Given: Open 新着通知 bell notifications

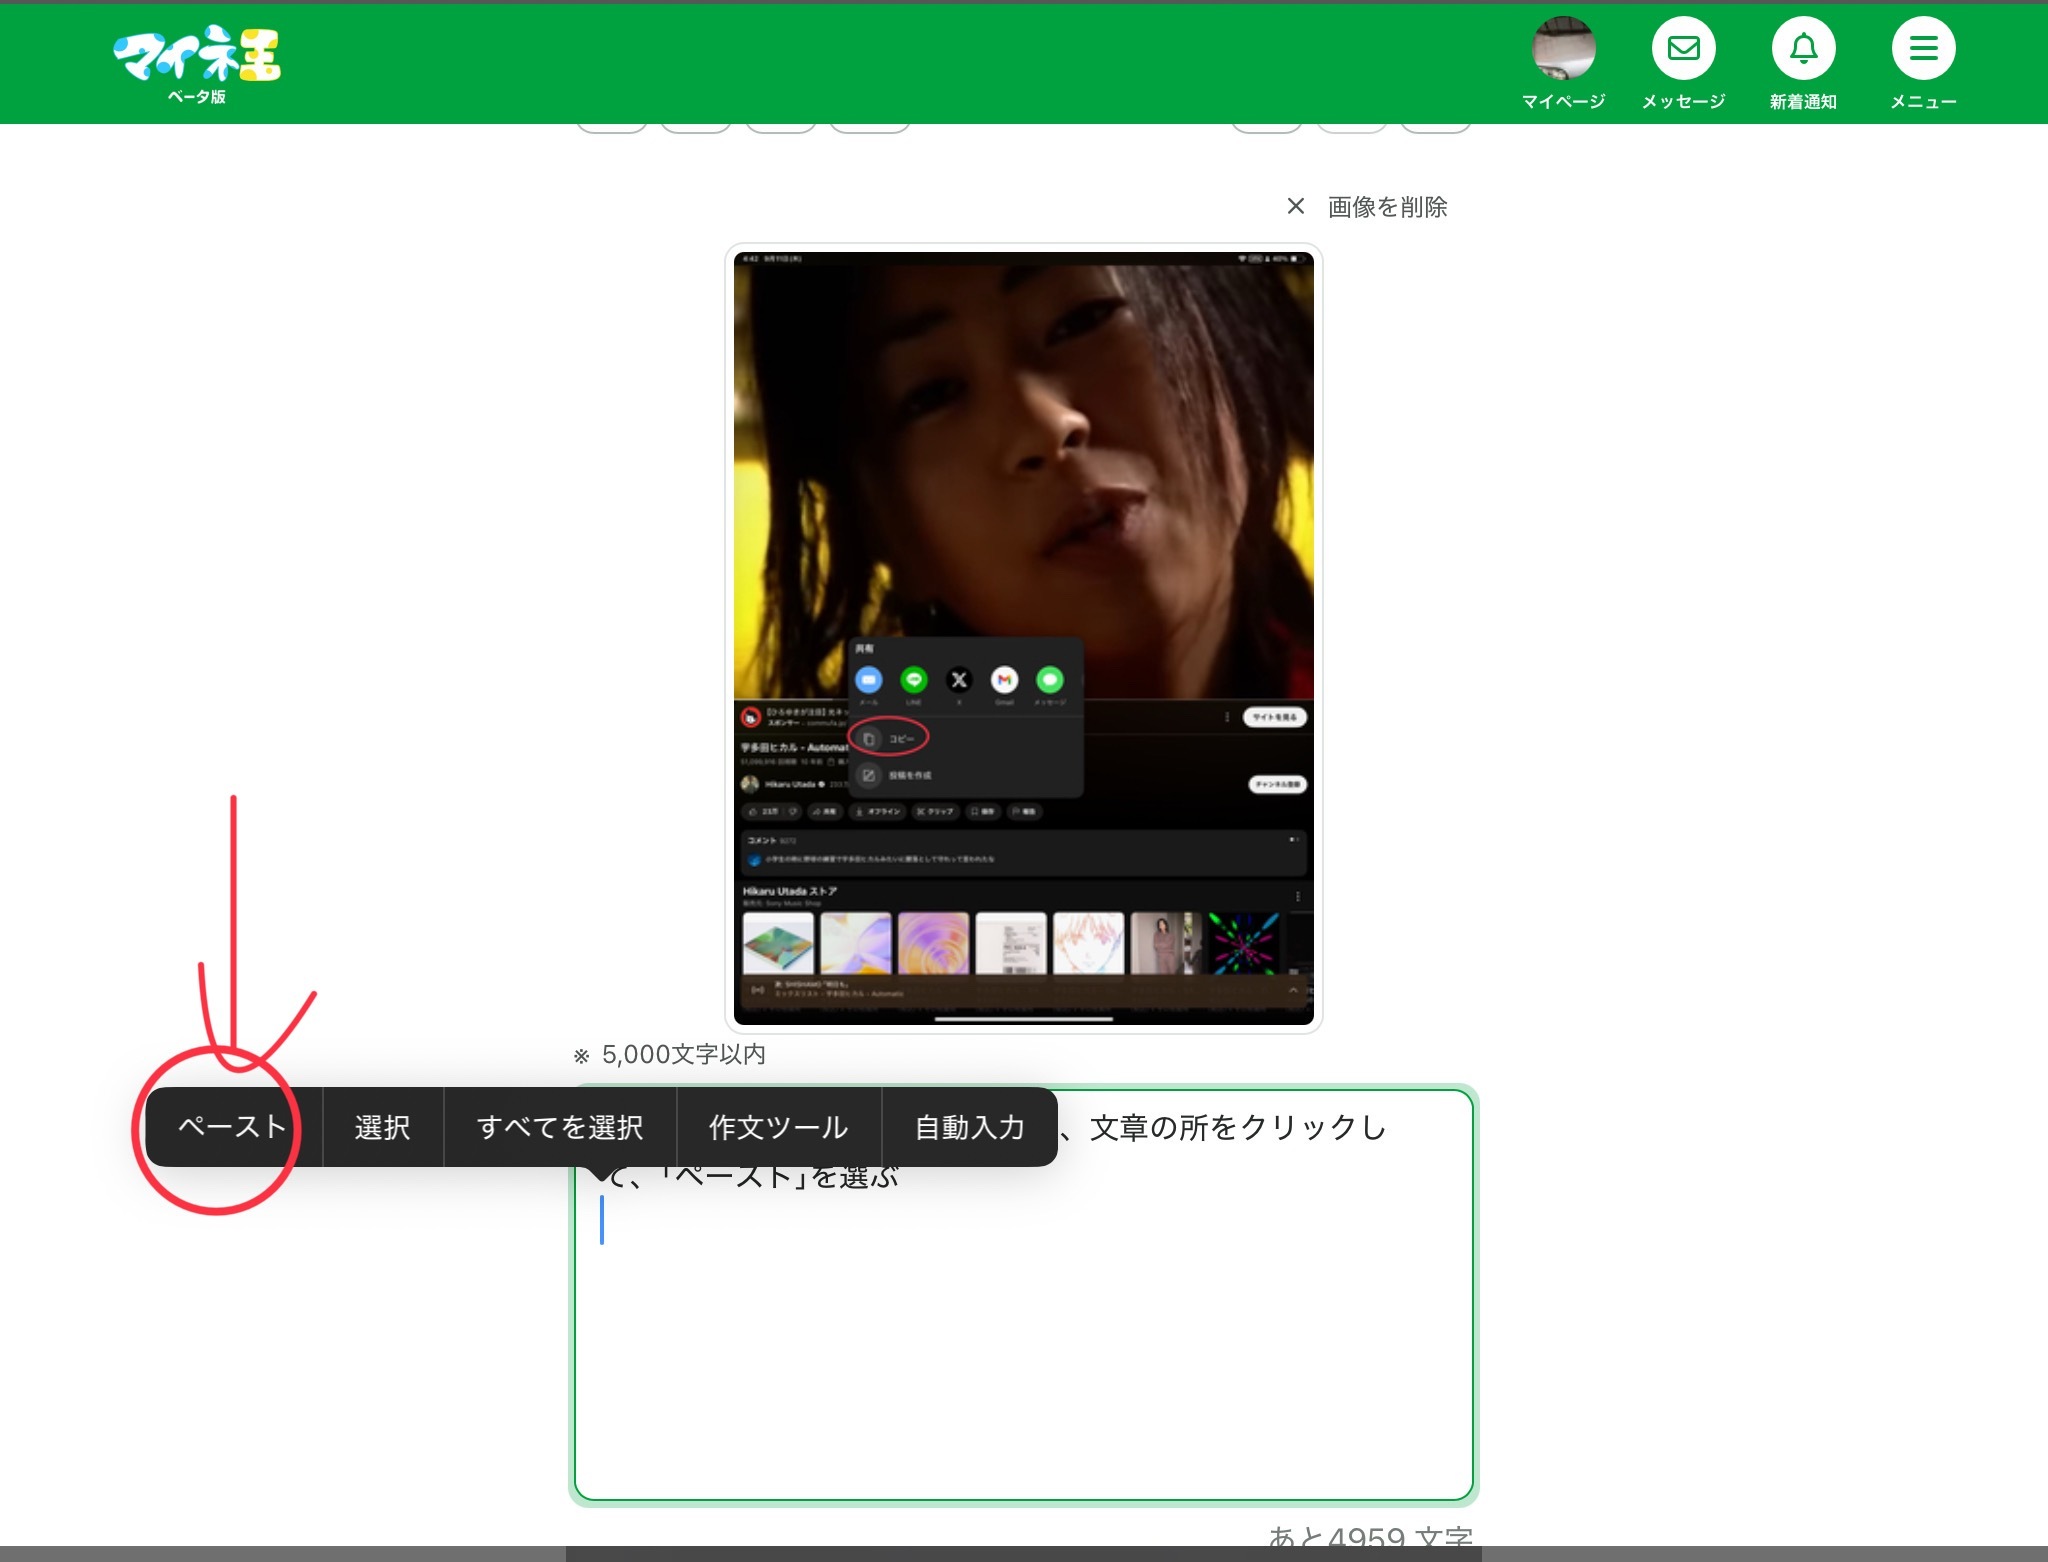Looking at the screenshot, I should [1803, 49].
